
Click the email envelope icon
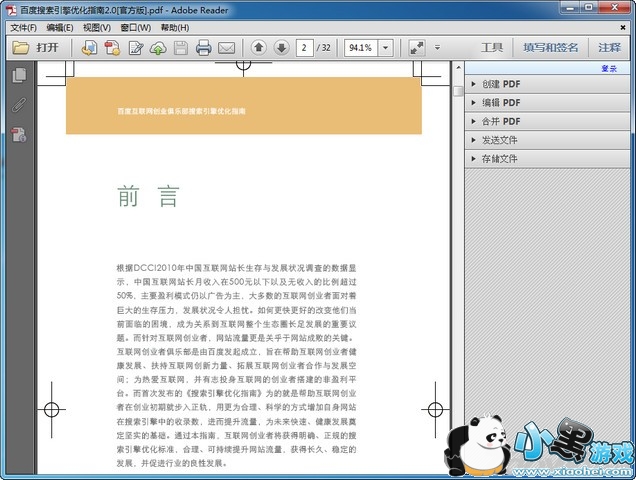tap(227, 47)
